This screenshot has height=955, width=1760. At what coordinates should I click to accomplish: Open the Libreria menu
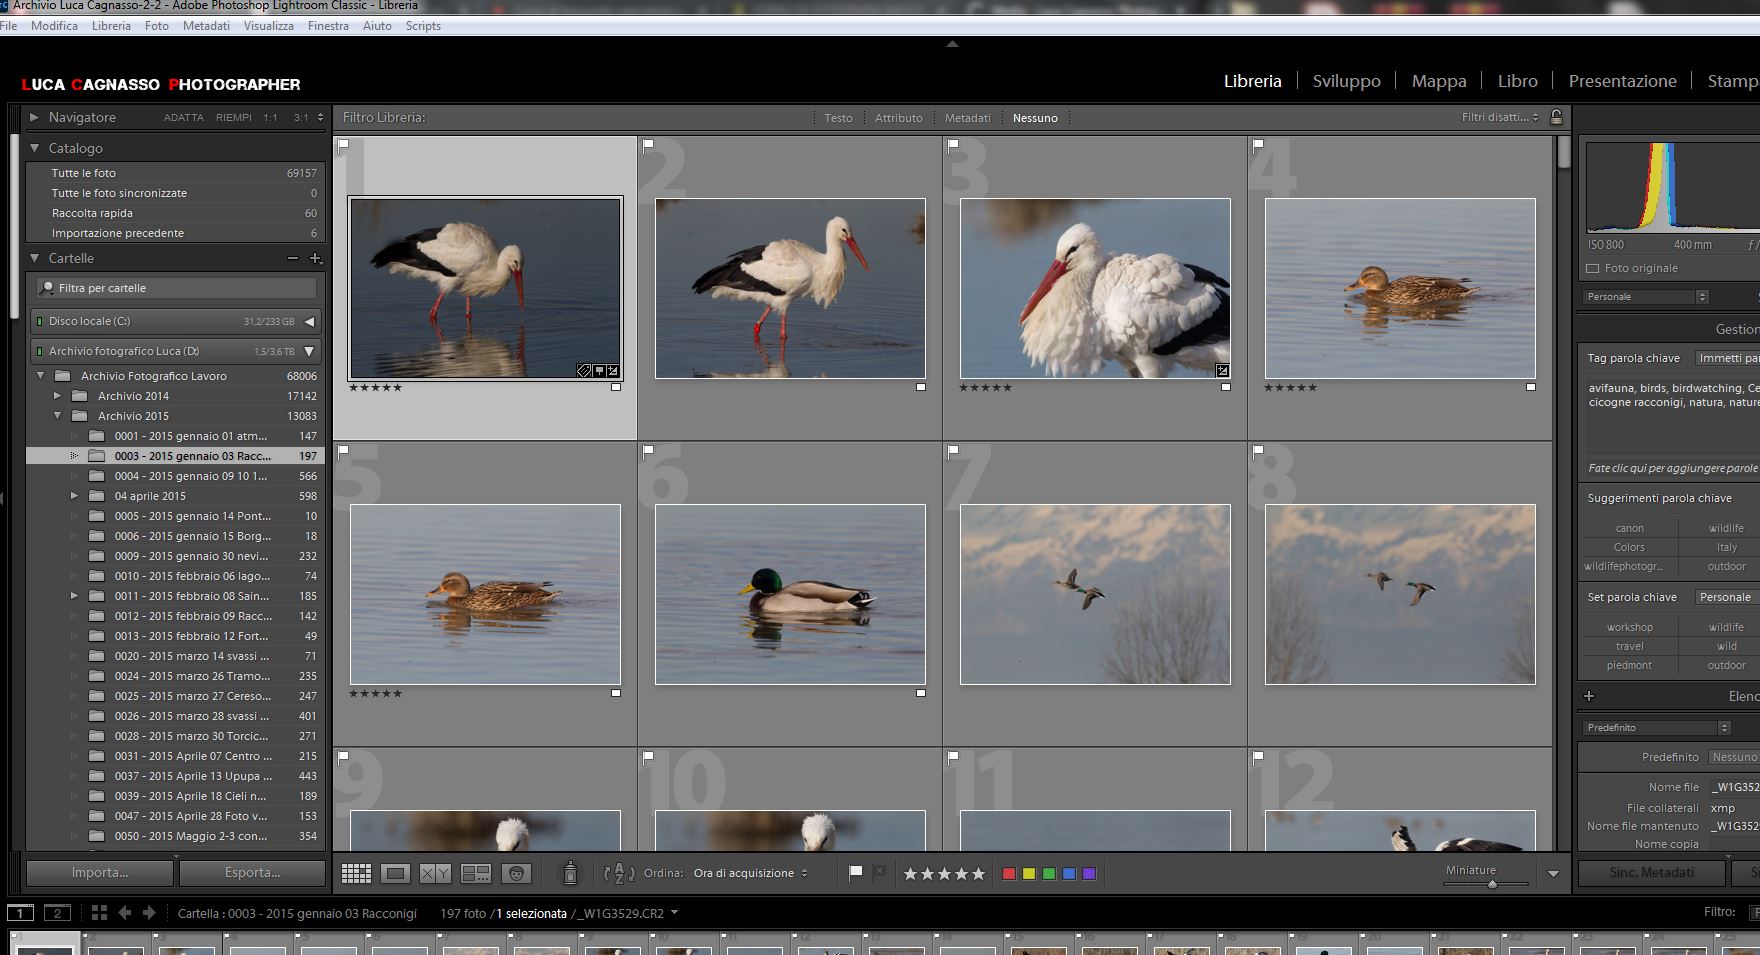click(111, 26)
